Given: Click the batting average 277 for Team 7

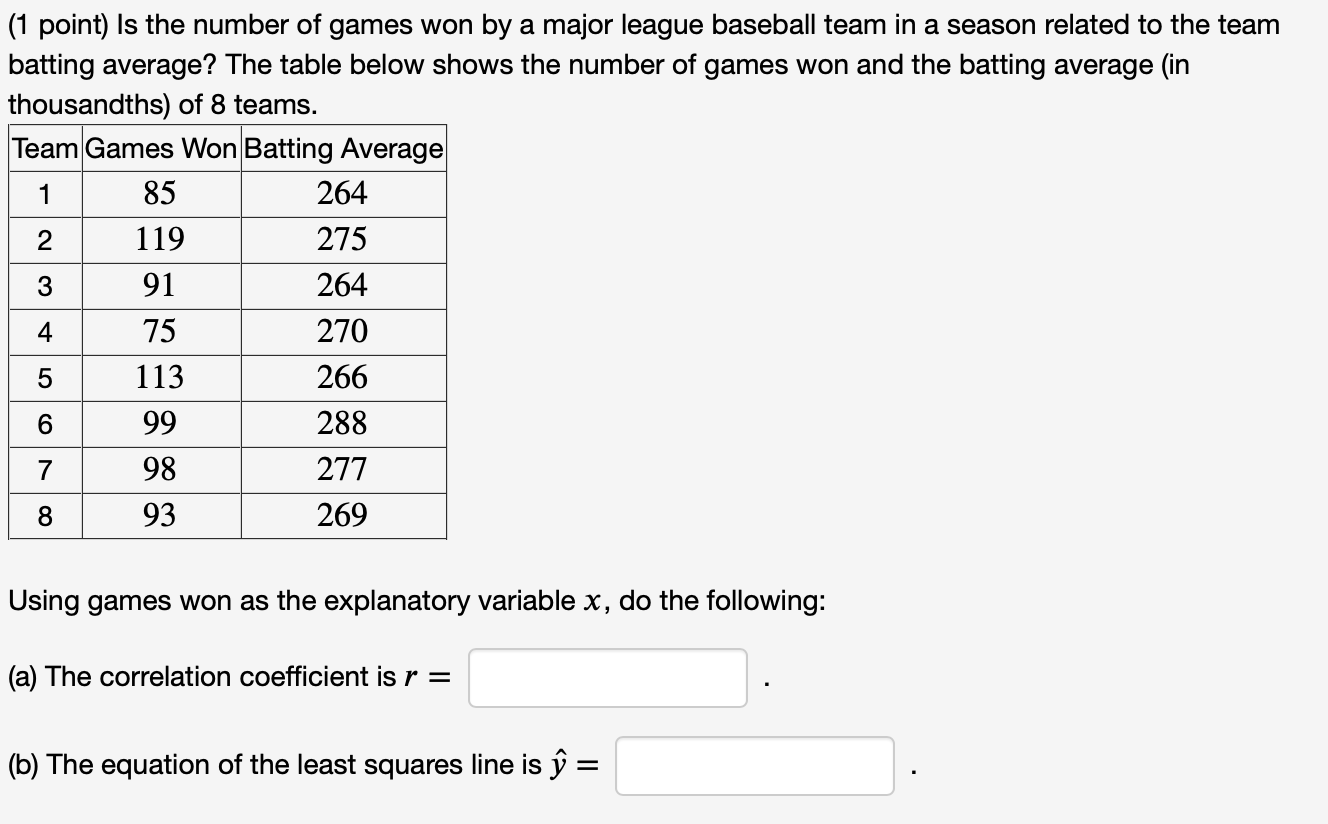Looking at the screenshot, I should tap(343, 469).
